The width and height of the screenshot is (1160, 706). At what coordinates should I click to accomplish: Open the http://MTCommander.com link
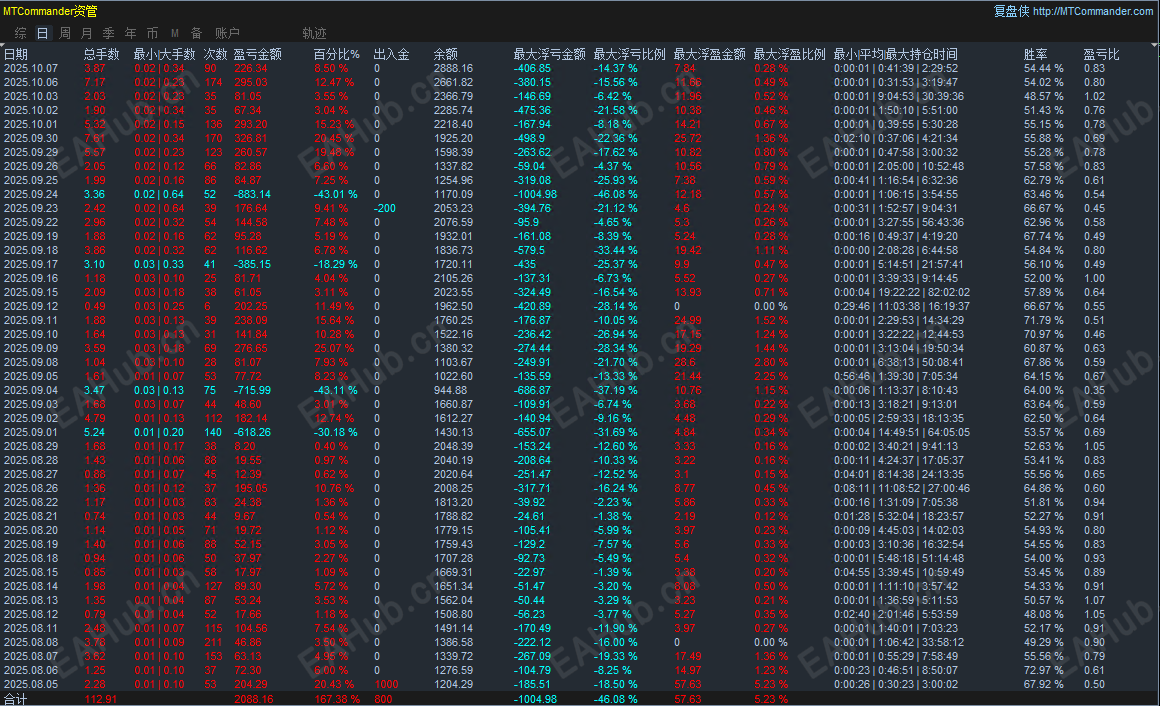[x=1092, y=11]
